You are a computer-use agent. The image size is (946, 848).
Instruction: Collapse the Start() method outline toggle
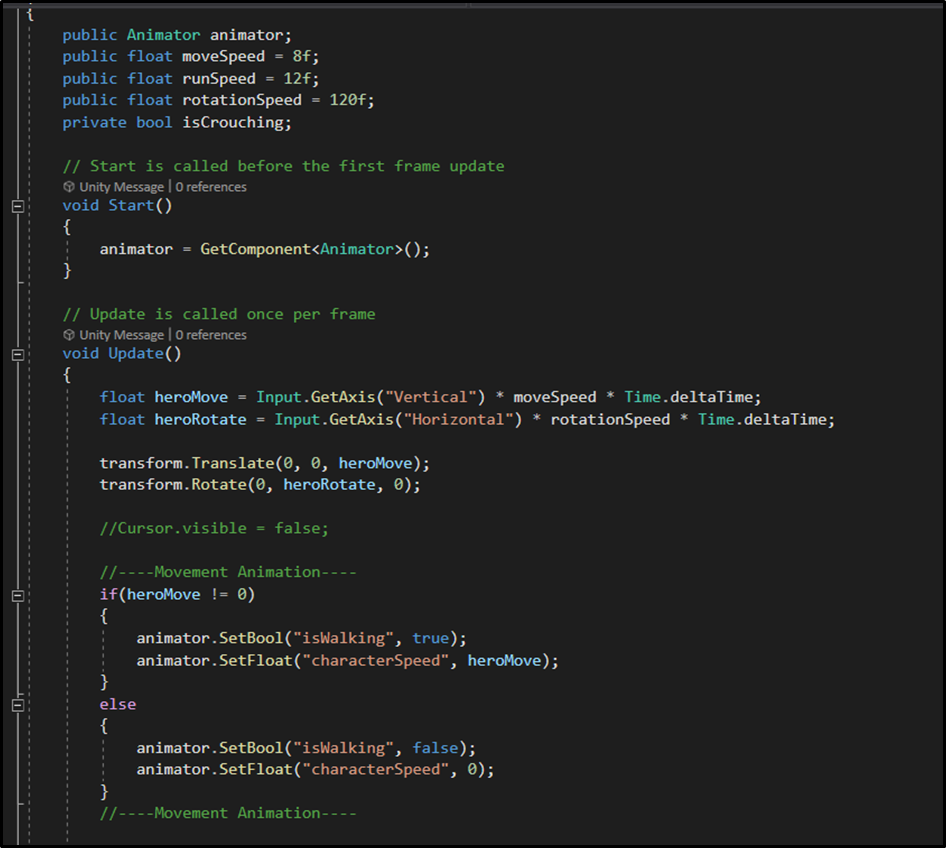18,206
